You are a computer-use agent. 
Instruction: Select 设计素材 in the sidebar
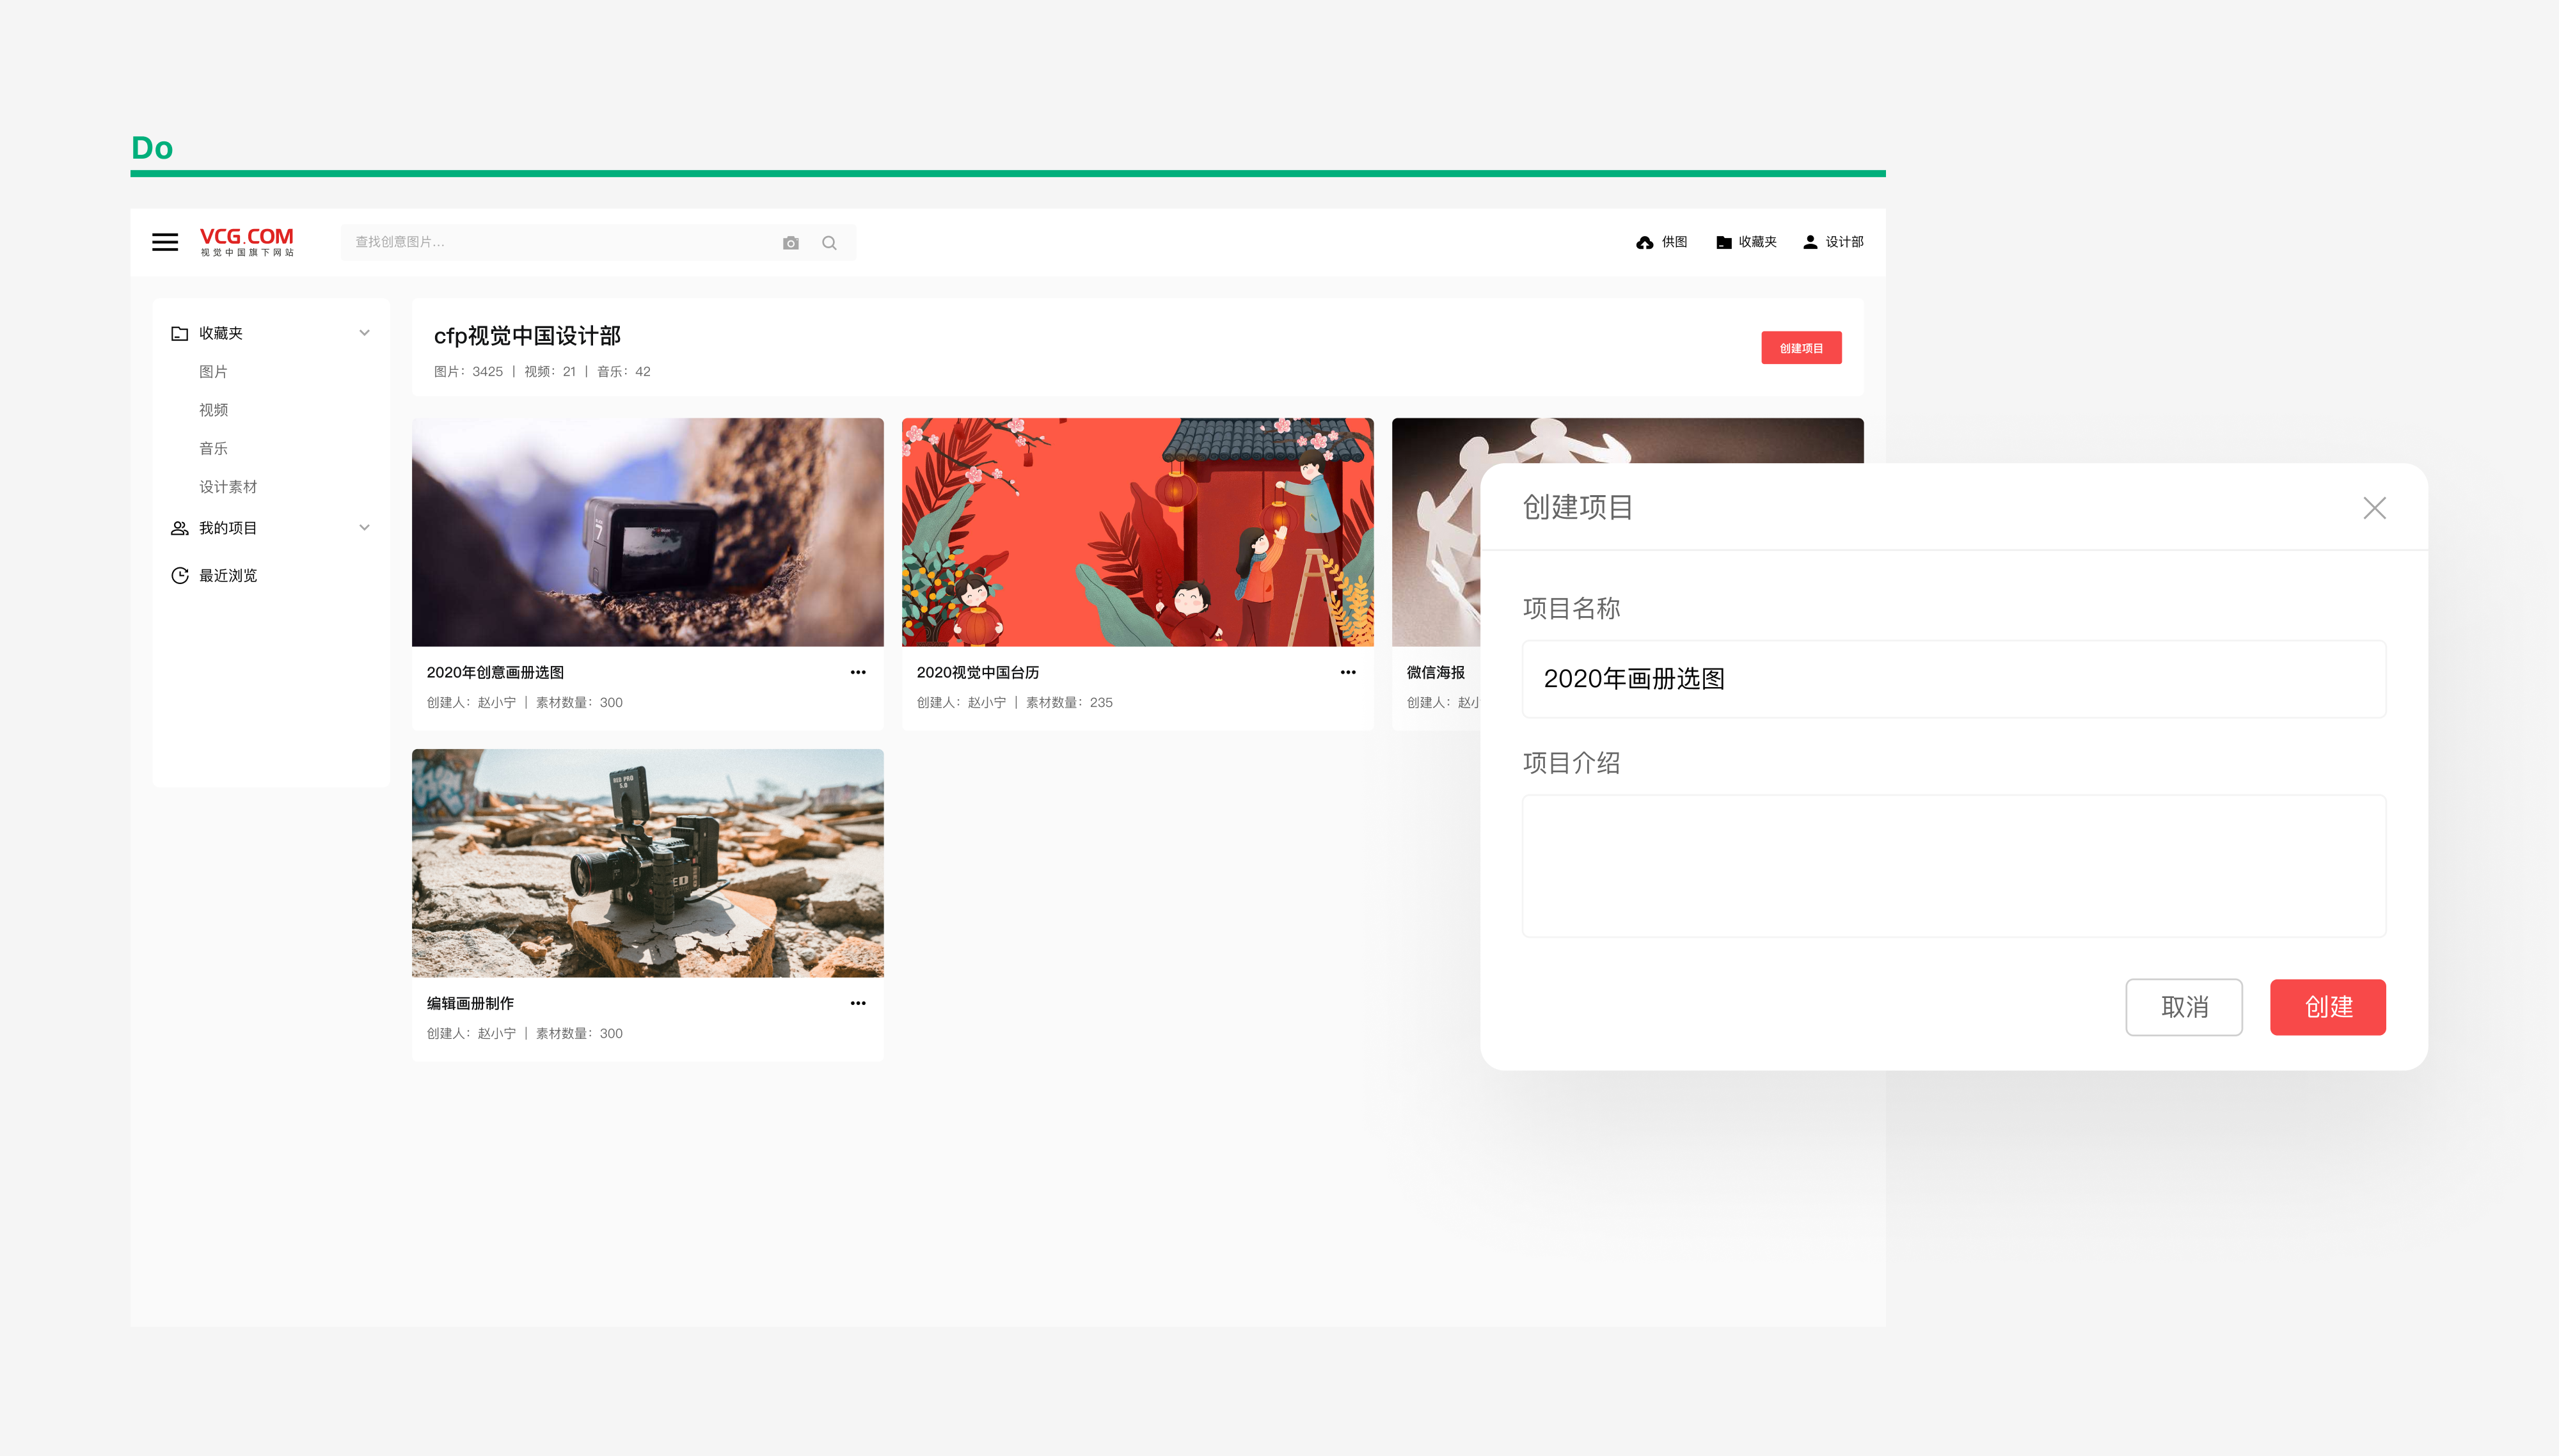[228, 487]
